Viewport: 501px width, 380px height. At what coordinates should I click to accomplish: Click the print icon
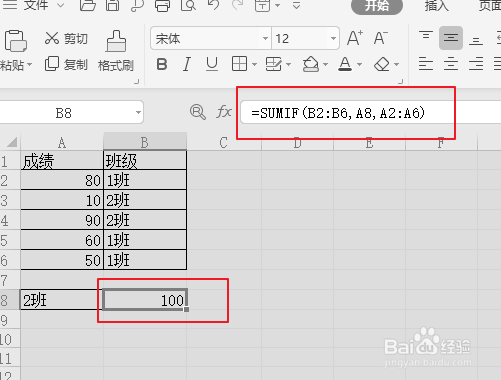point(162,5)
